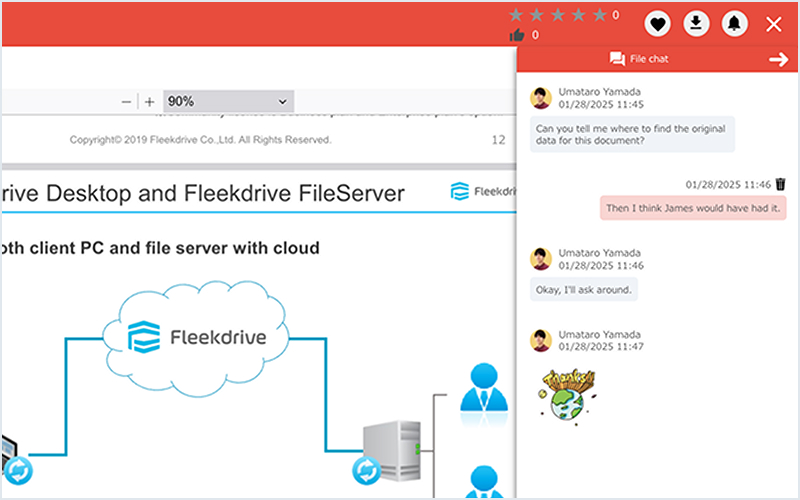
Task: Click the File chat speech bubble icon
Action: pyautogui.click(x=617, y=59)
